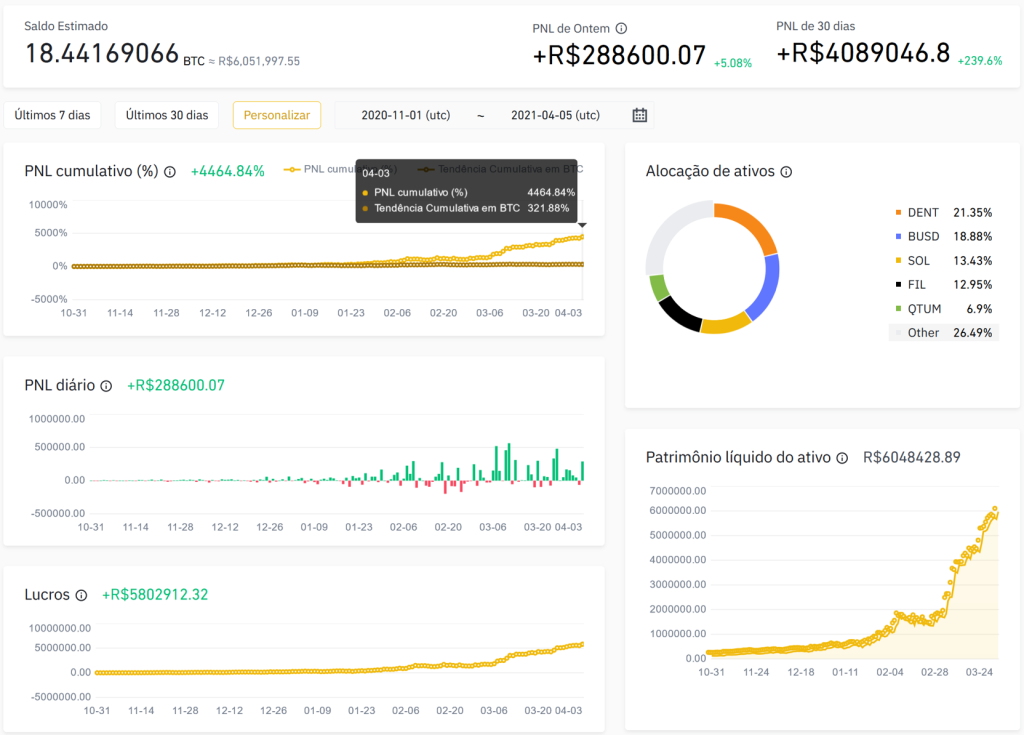Click the Patrimônio líquido do ativo info icon
This screenshot has width=1024, height=735.
tap(842, 458)
